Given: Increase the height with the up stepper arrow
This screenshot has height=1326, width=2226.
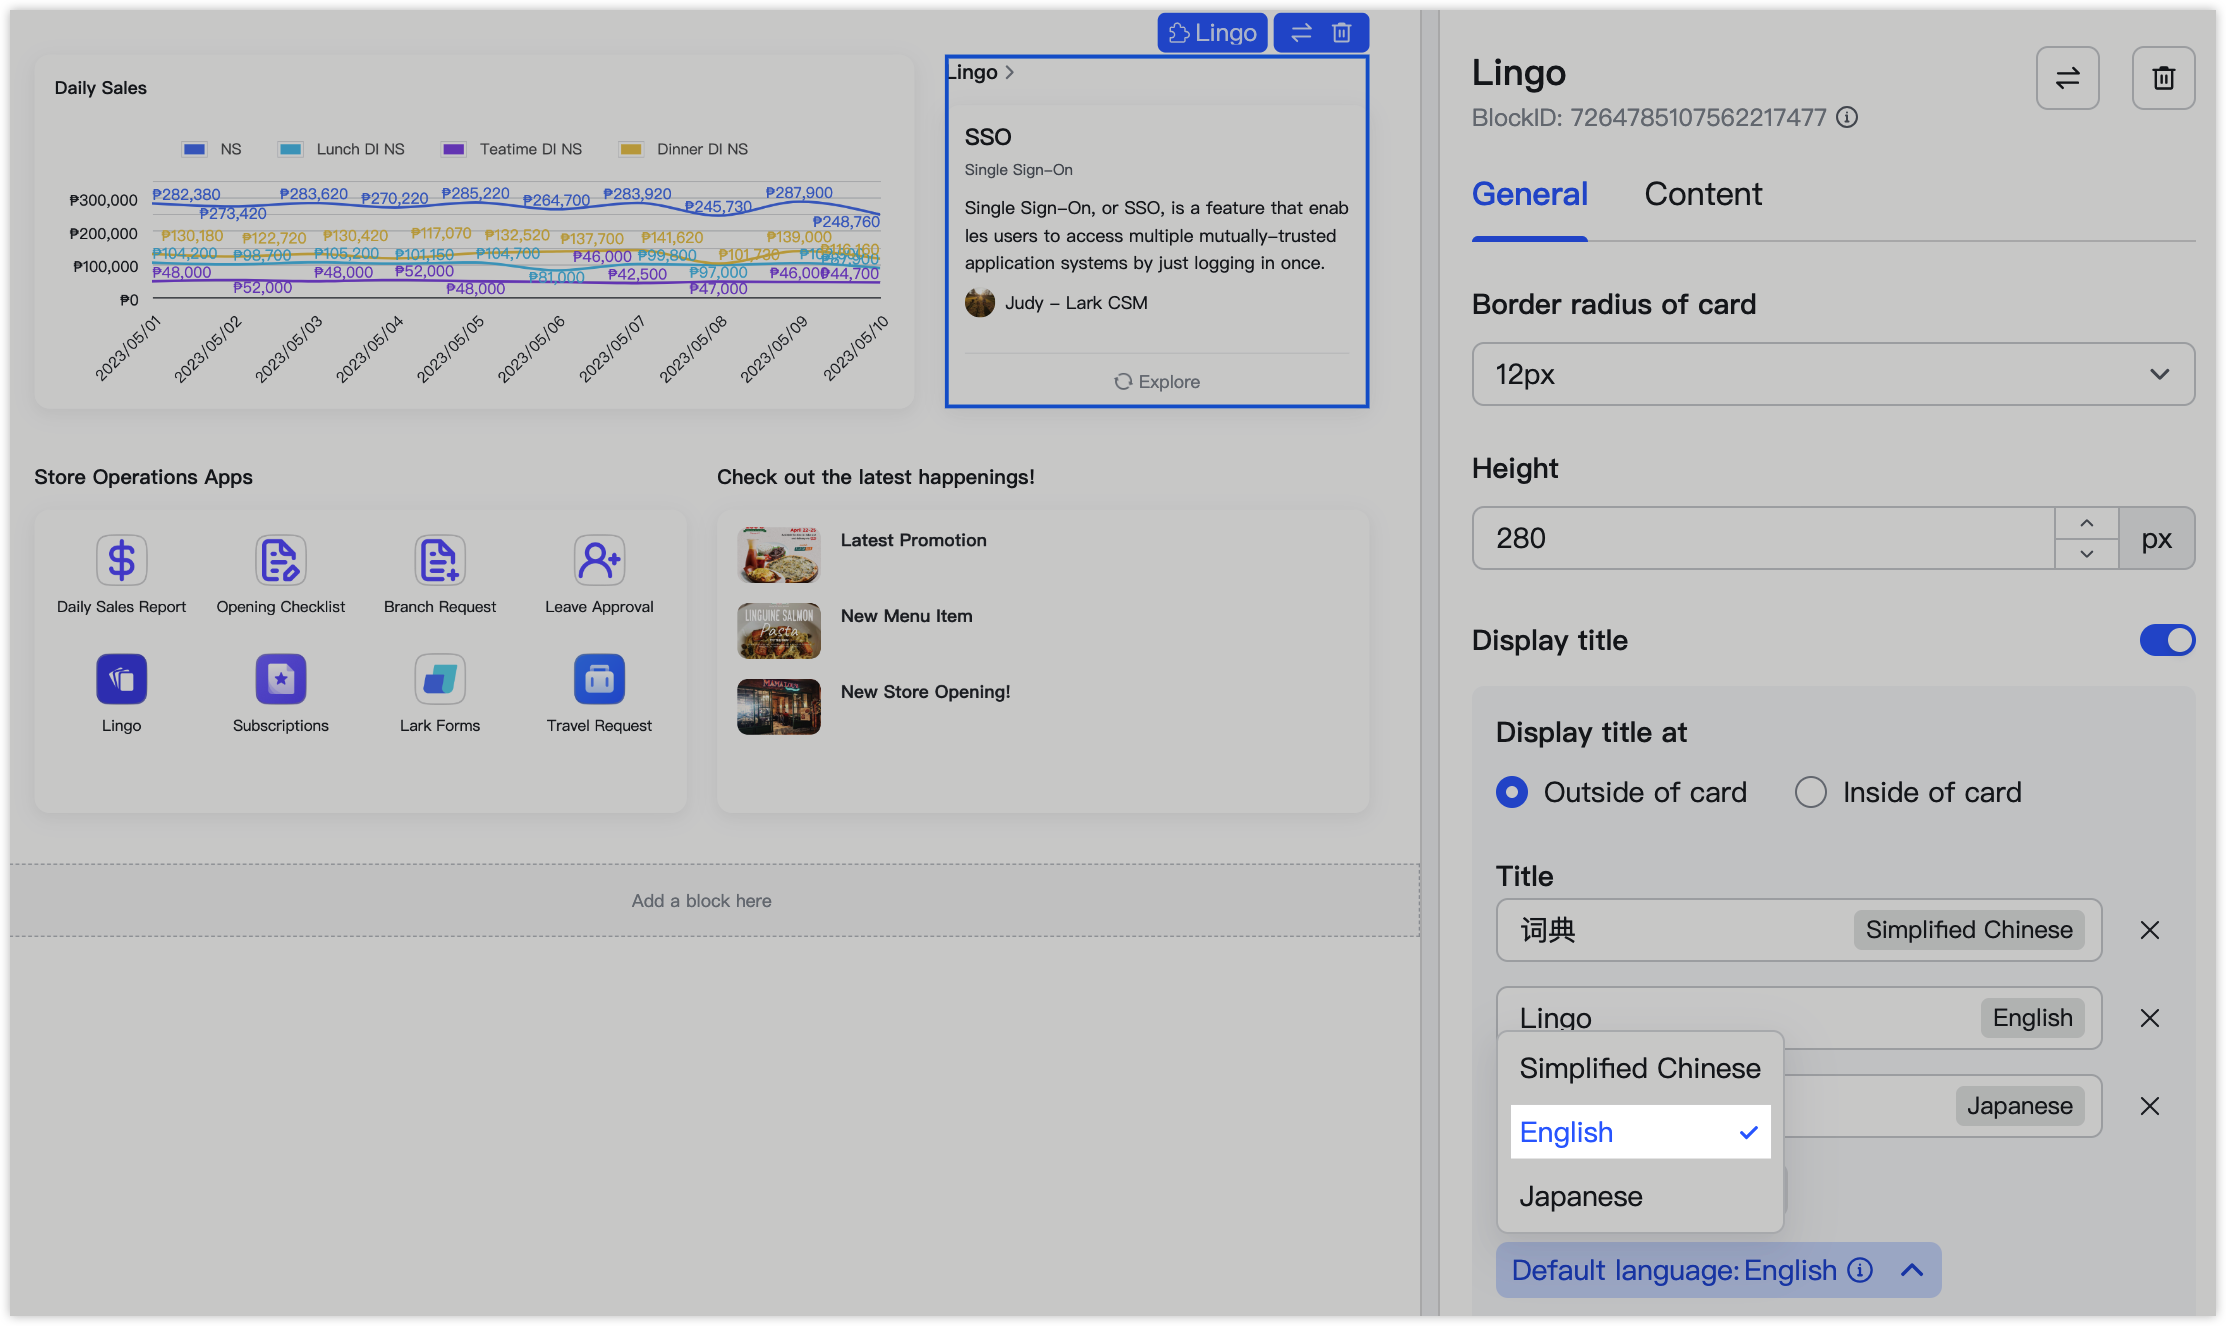Looking at the screenshot, I should (2087, 523).
